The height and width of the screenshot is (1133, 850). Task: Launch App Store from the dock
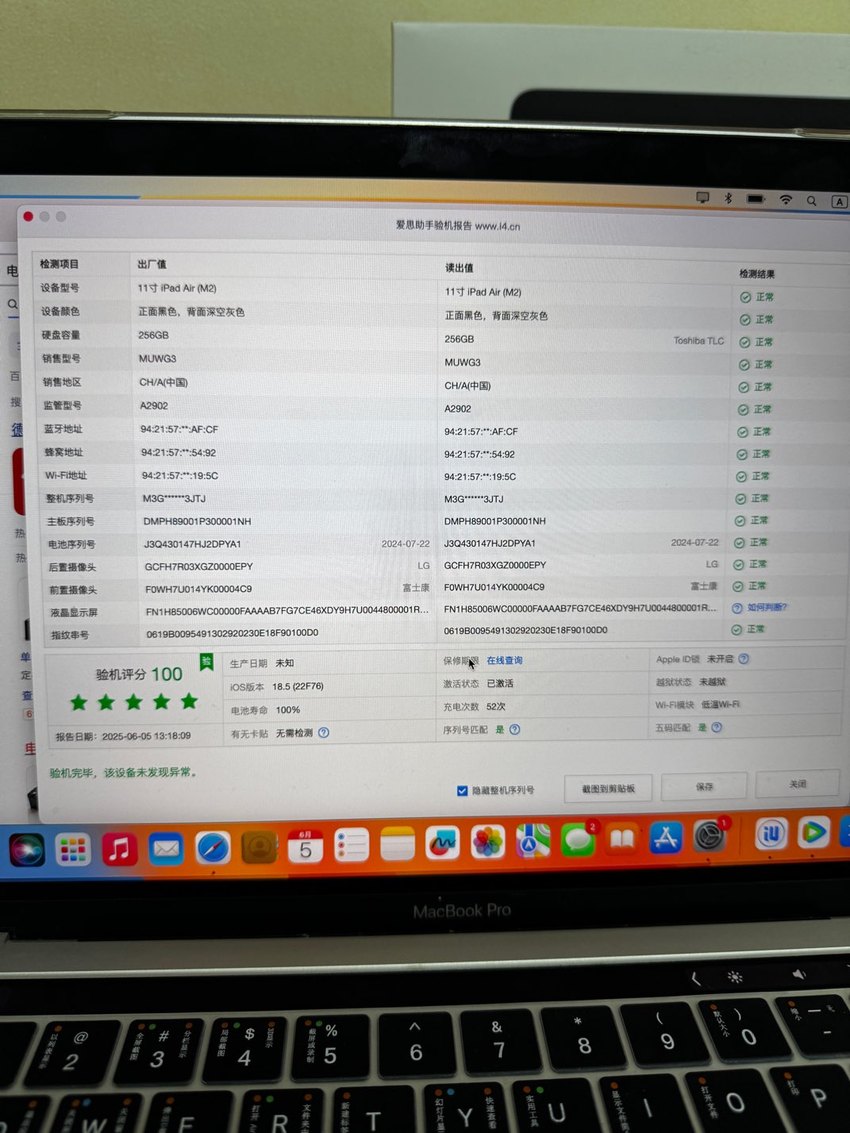click(x=666, y=838)
